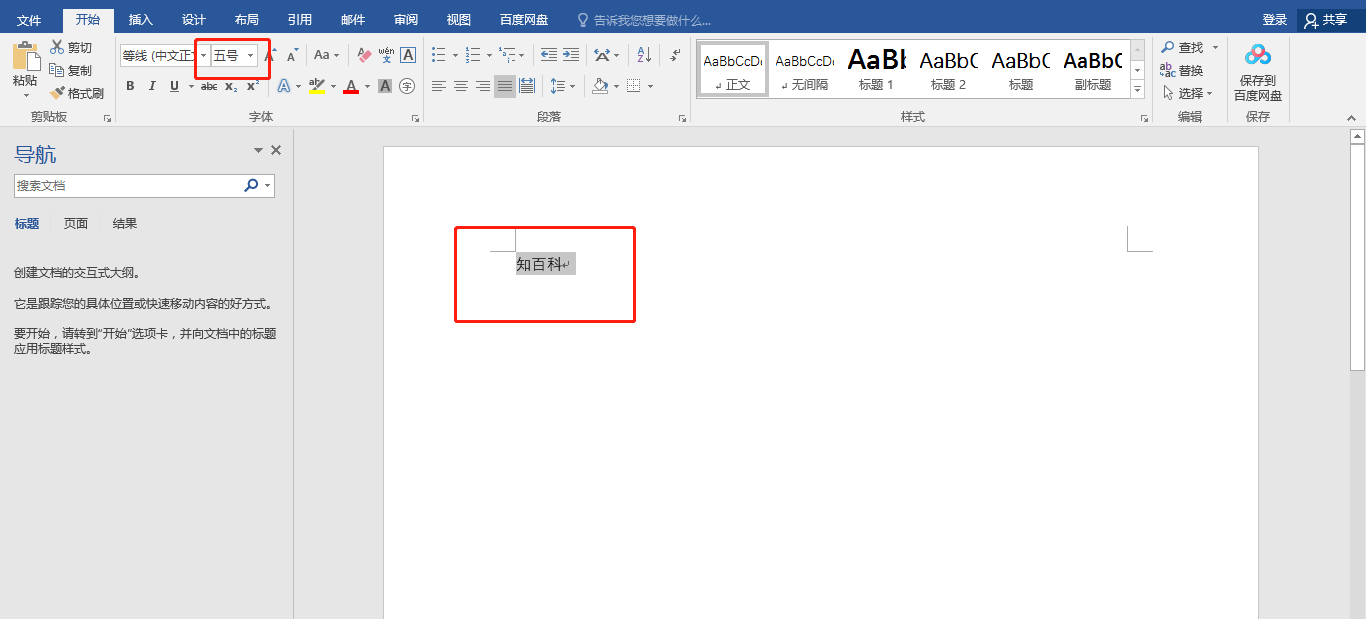Switch to the Insert (插入) tab
1366x619 pixels.
[141, 20]
